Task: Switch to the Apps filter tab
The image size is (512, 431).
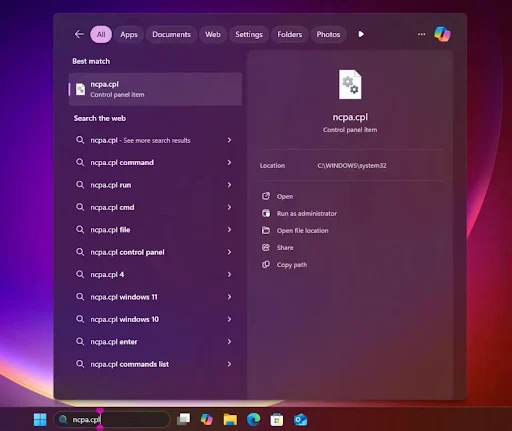Action: pos(129,34)
